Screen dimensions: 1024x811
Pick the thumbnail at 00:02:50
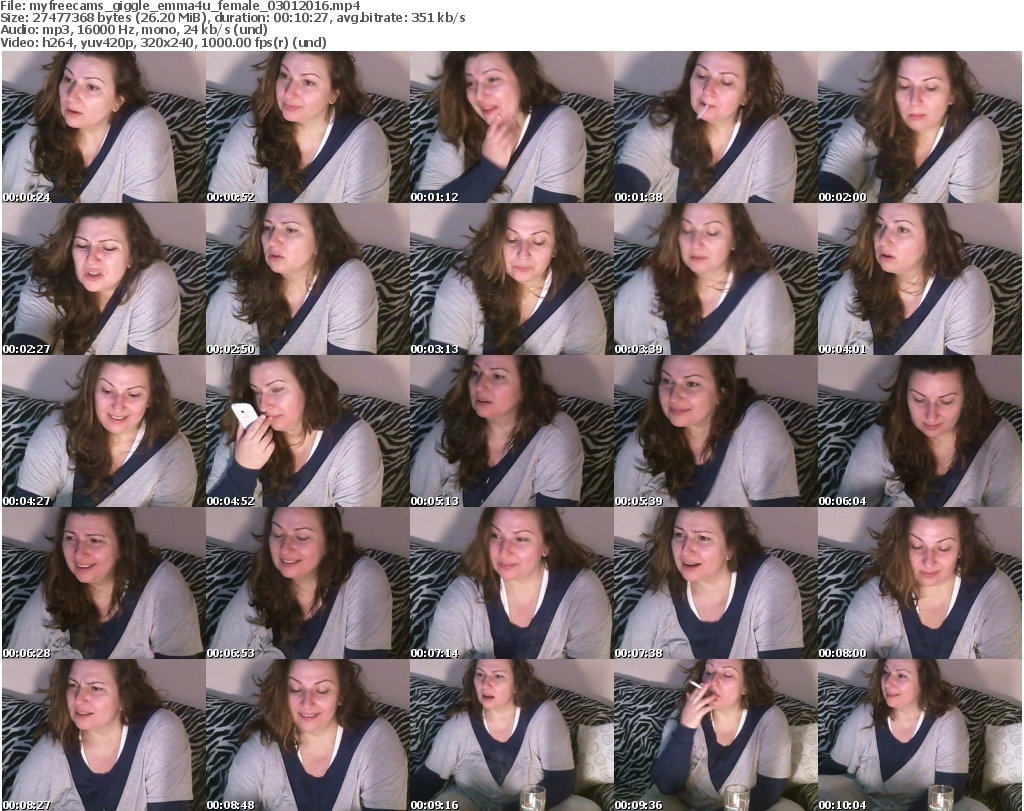coord(308,279)
